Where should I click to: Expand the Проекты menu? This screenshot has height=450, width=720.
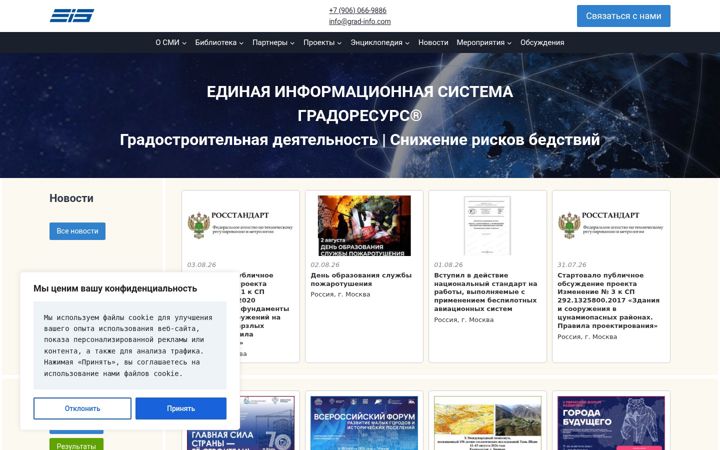coord(322,42)
